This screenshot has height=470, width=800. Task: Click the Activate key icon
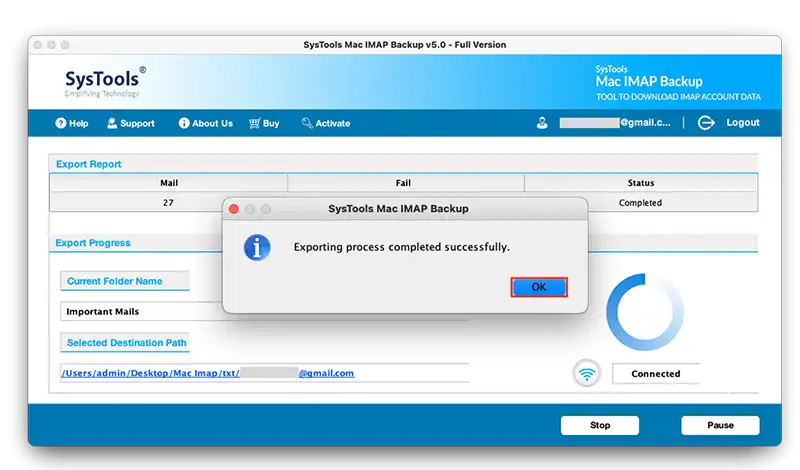click(x=307, y=123)
